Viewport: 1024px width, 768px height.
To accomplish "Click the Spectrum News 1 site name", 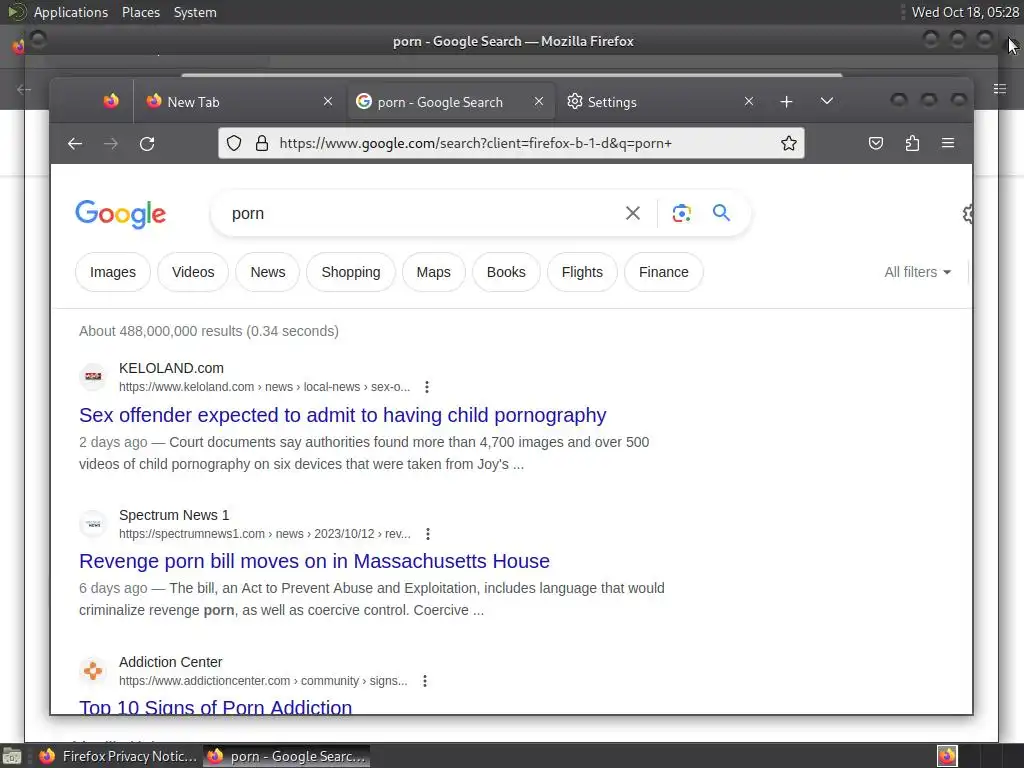I will (174, 515).
